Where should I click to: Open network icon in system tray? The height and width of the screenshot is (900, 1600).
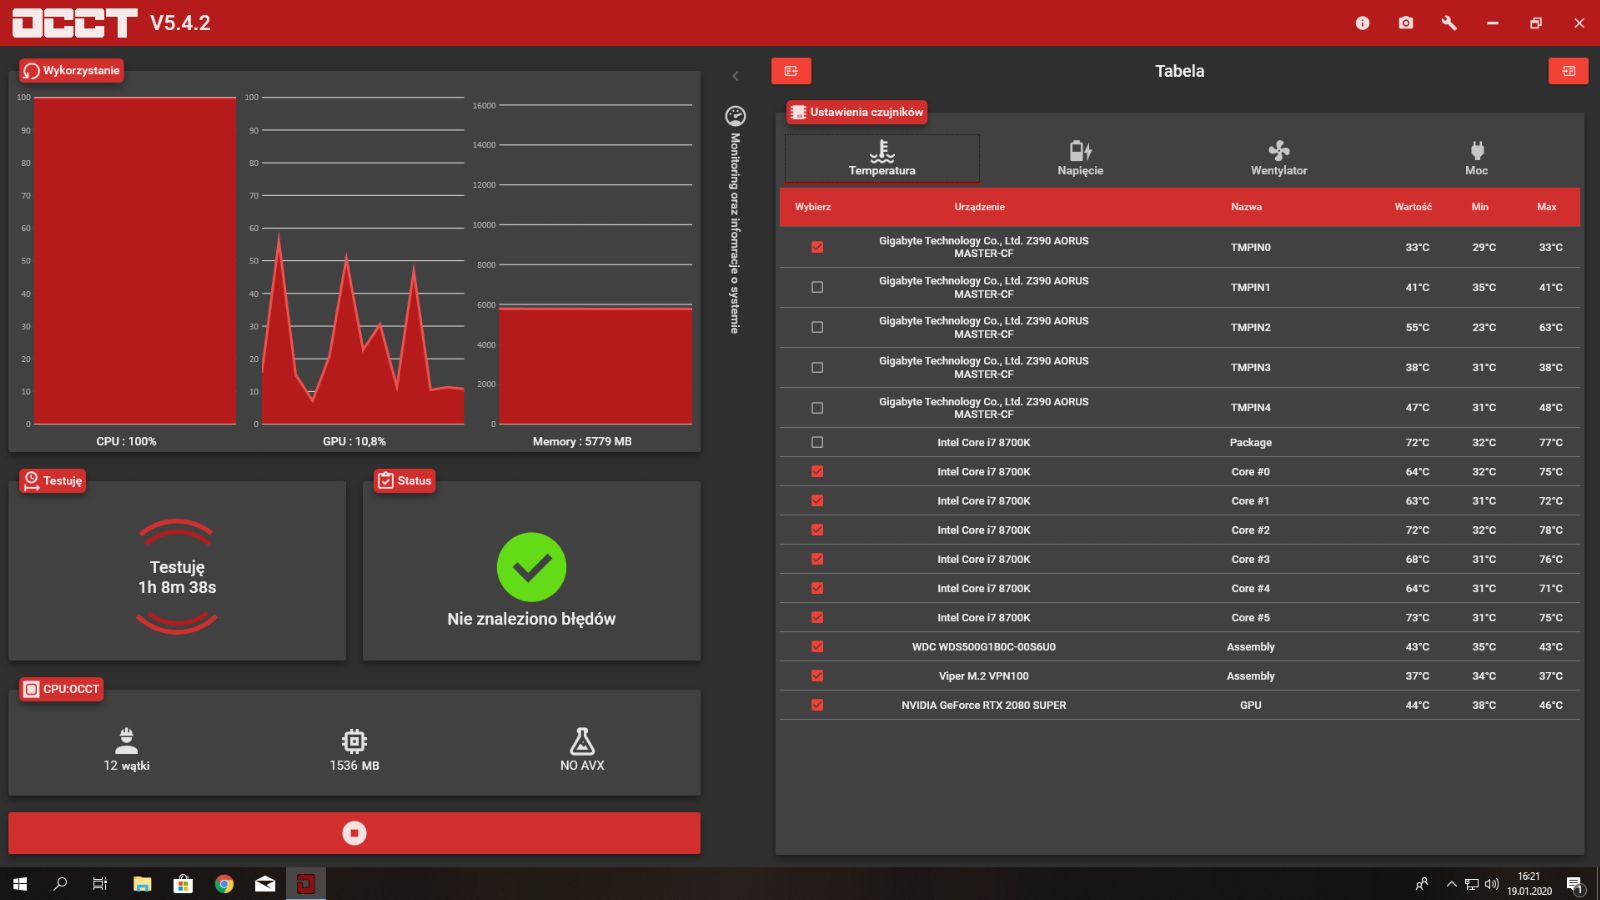coord(1472,884)
